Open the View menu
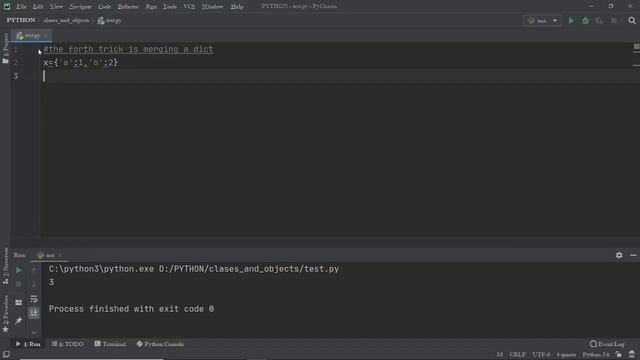Image resolution: width=640 pixels, height=360 pixels. pos(56,7)
